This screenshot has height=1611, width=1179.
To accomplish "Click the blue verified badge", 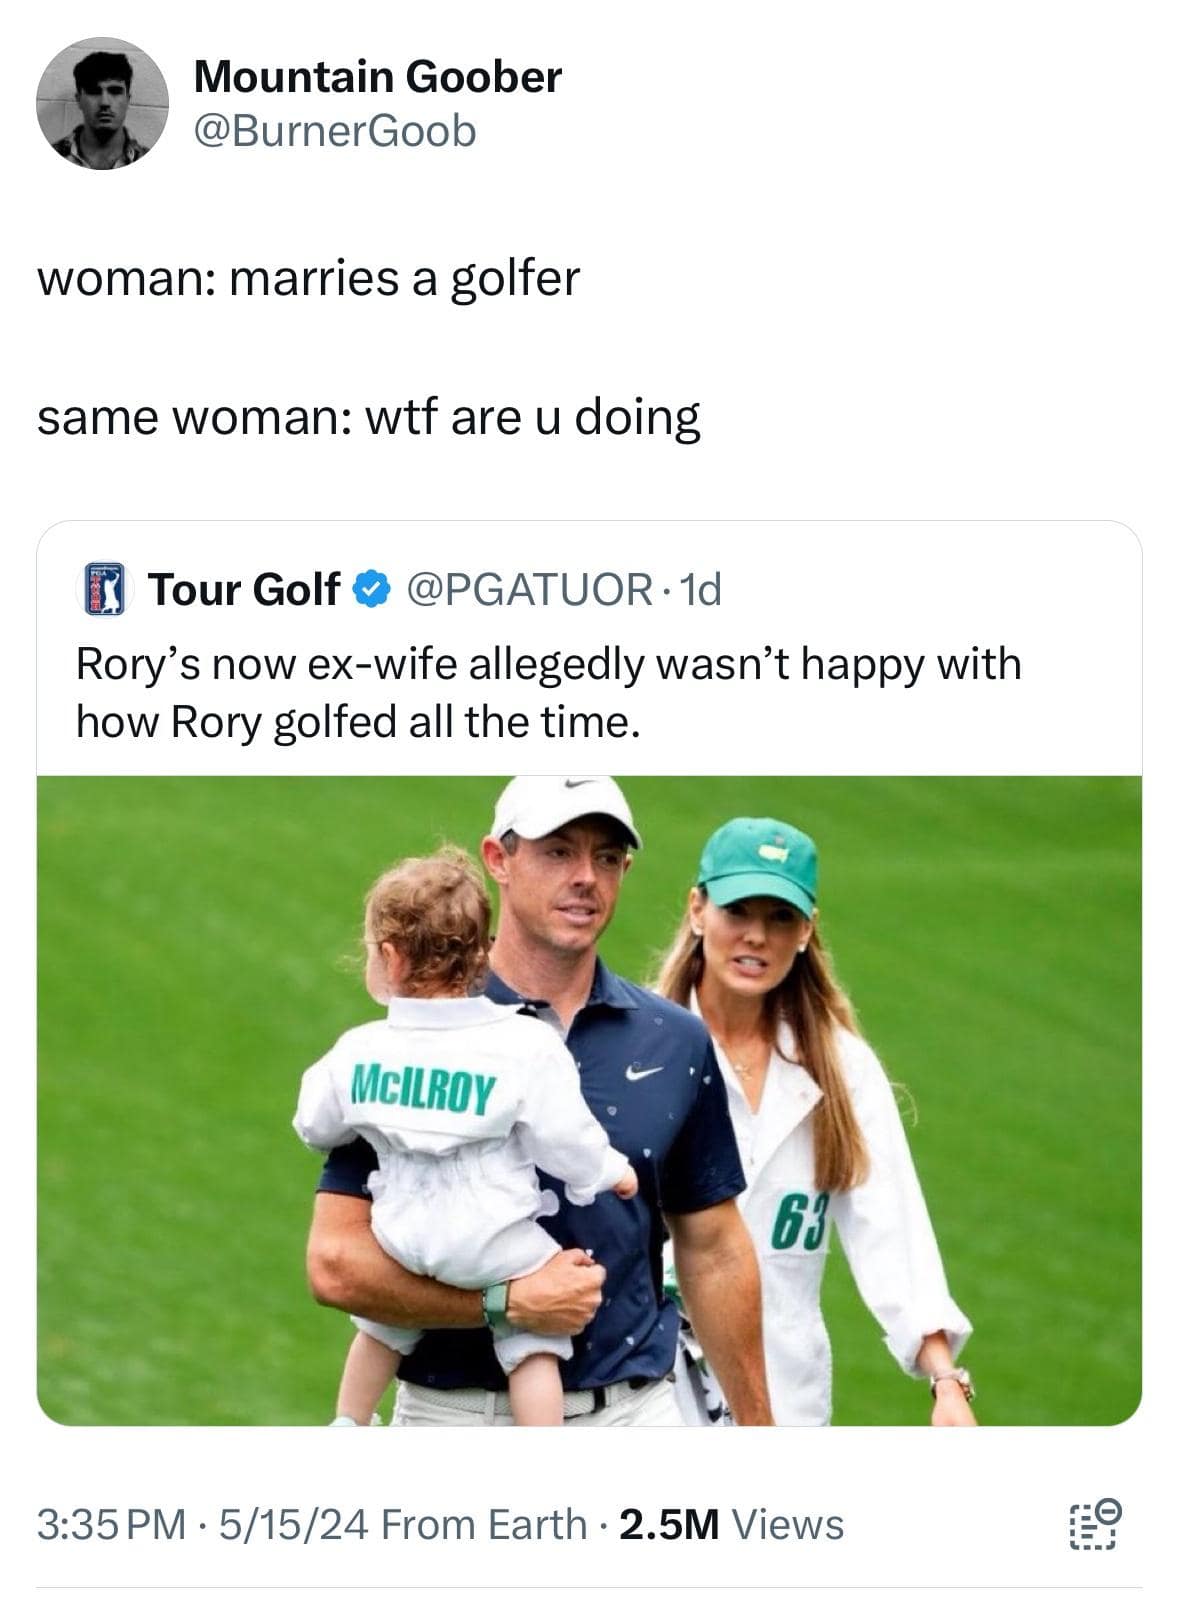I will pyautogui.click(x=371, y=589).
